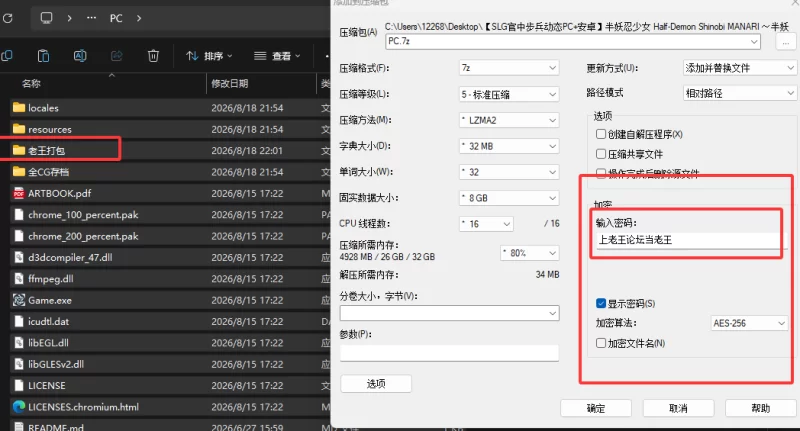Image resolution: width=800 pixels, height=431 pixels.
Task: Click the 帮助 button
Action: click(x=761, y=409)
